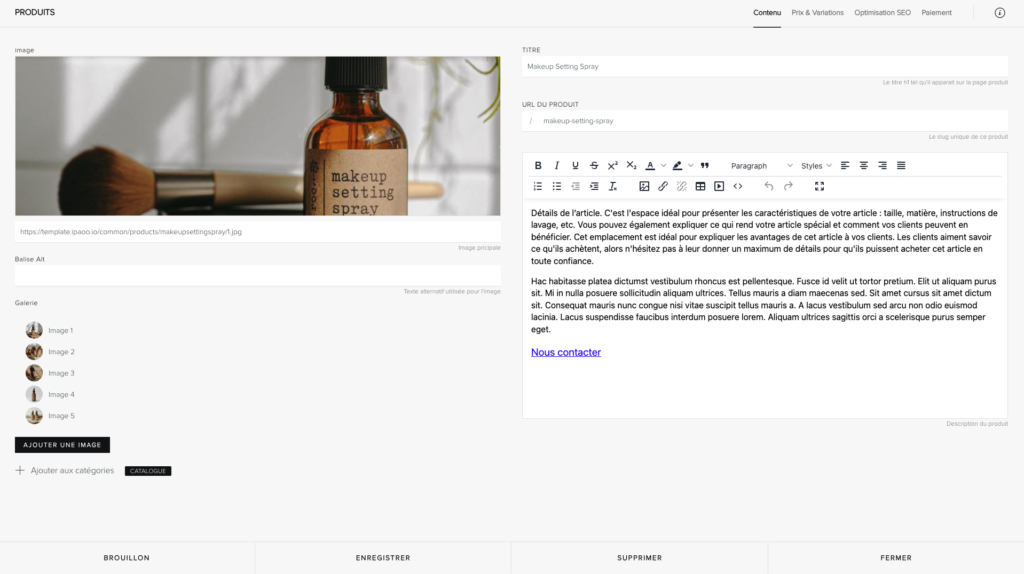Click the Fermer button
Image resolution: width=1024 pixels, height=574 pixels.
(x=896, y=558)
